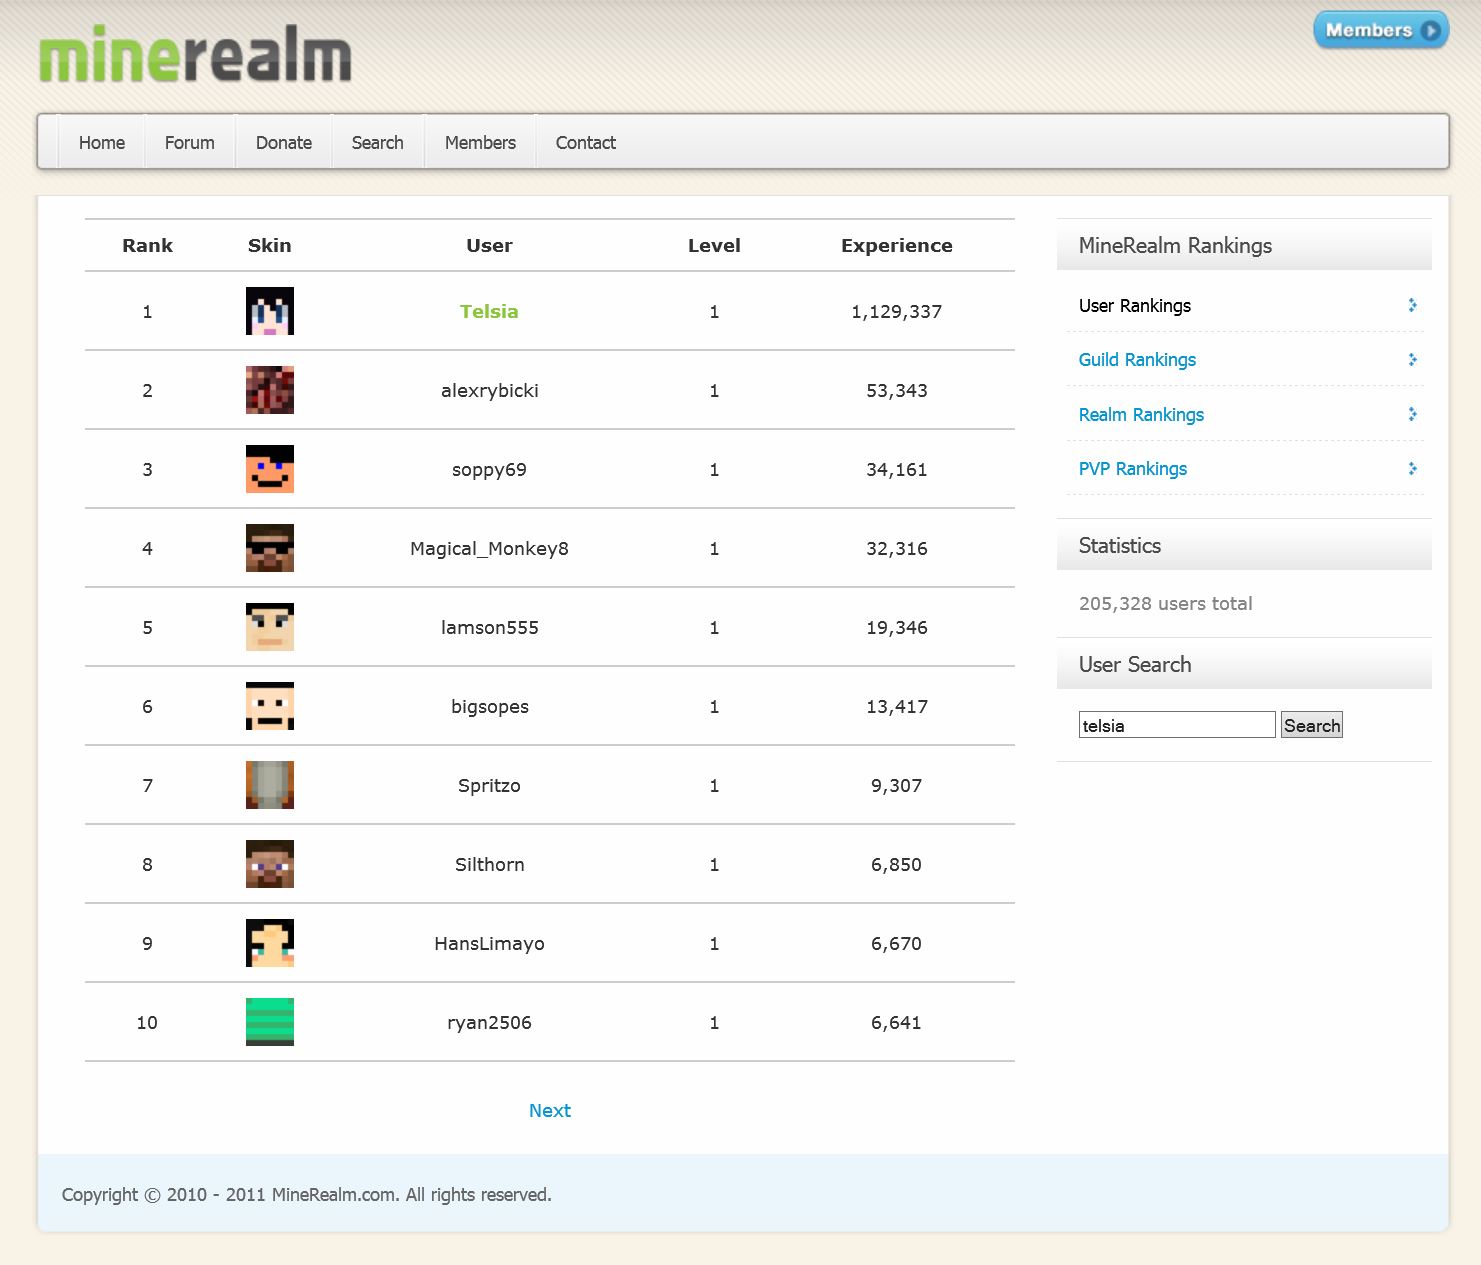The width and height of the screenshot is (1481, 1265).
Task: Go to the Donate page
Action: pos(283,143)
